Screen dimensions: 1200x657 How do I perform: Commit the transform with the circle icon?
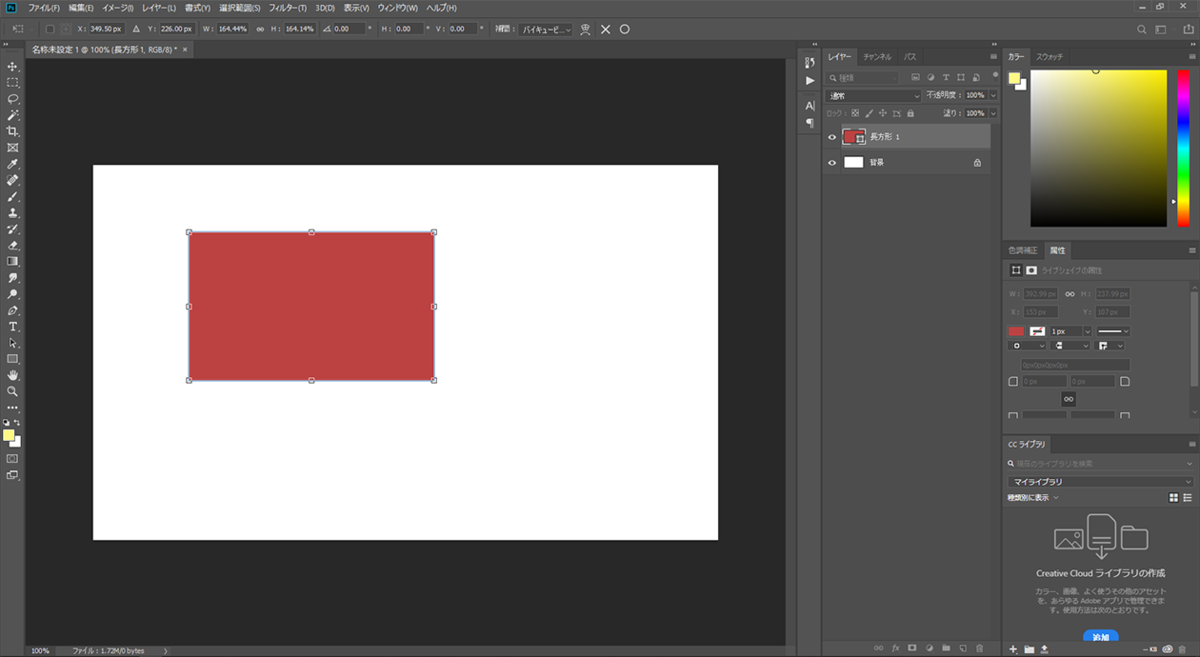[x=625, y=29]
